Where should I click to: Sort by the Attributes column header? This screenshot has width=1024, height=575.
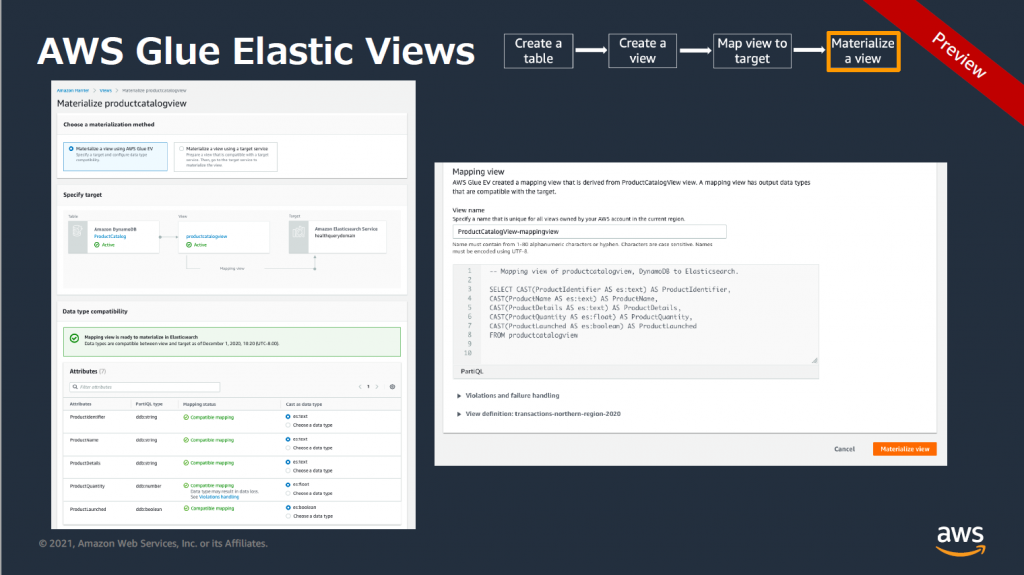[81, 404]
